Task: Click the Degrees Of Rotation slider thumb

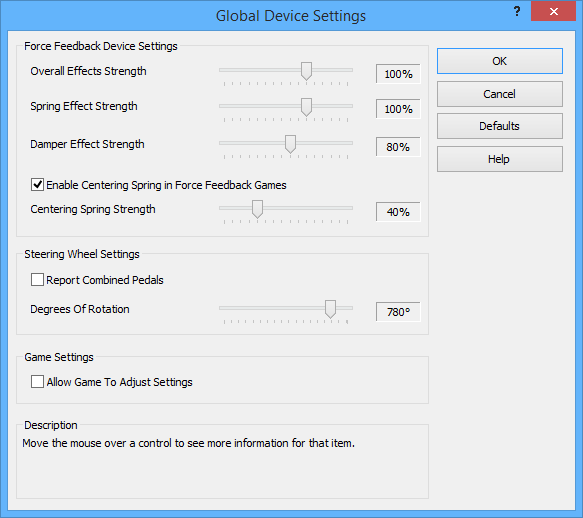Action: pos(330,309)
